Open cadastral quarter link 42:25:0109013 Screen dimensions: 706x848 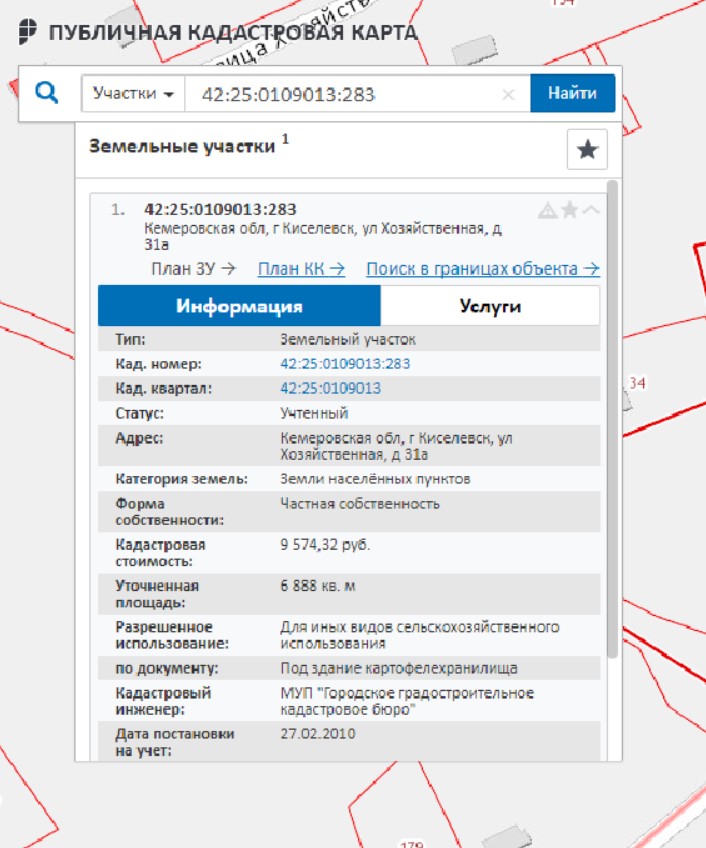pyautogui.click(x=331, y=388)
